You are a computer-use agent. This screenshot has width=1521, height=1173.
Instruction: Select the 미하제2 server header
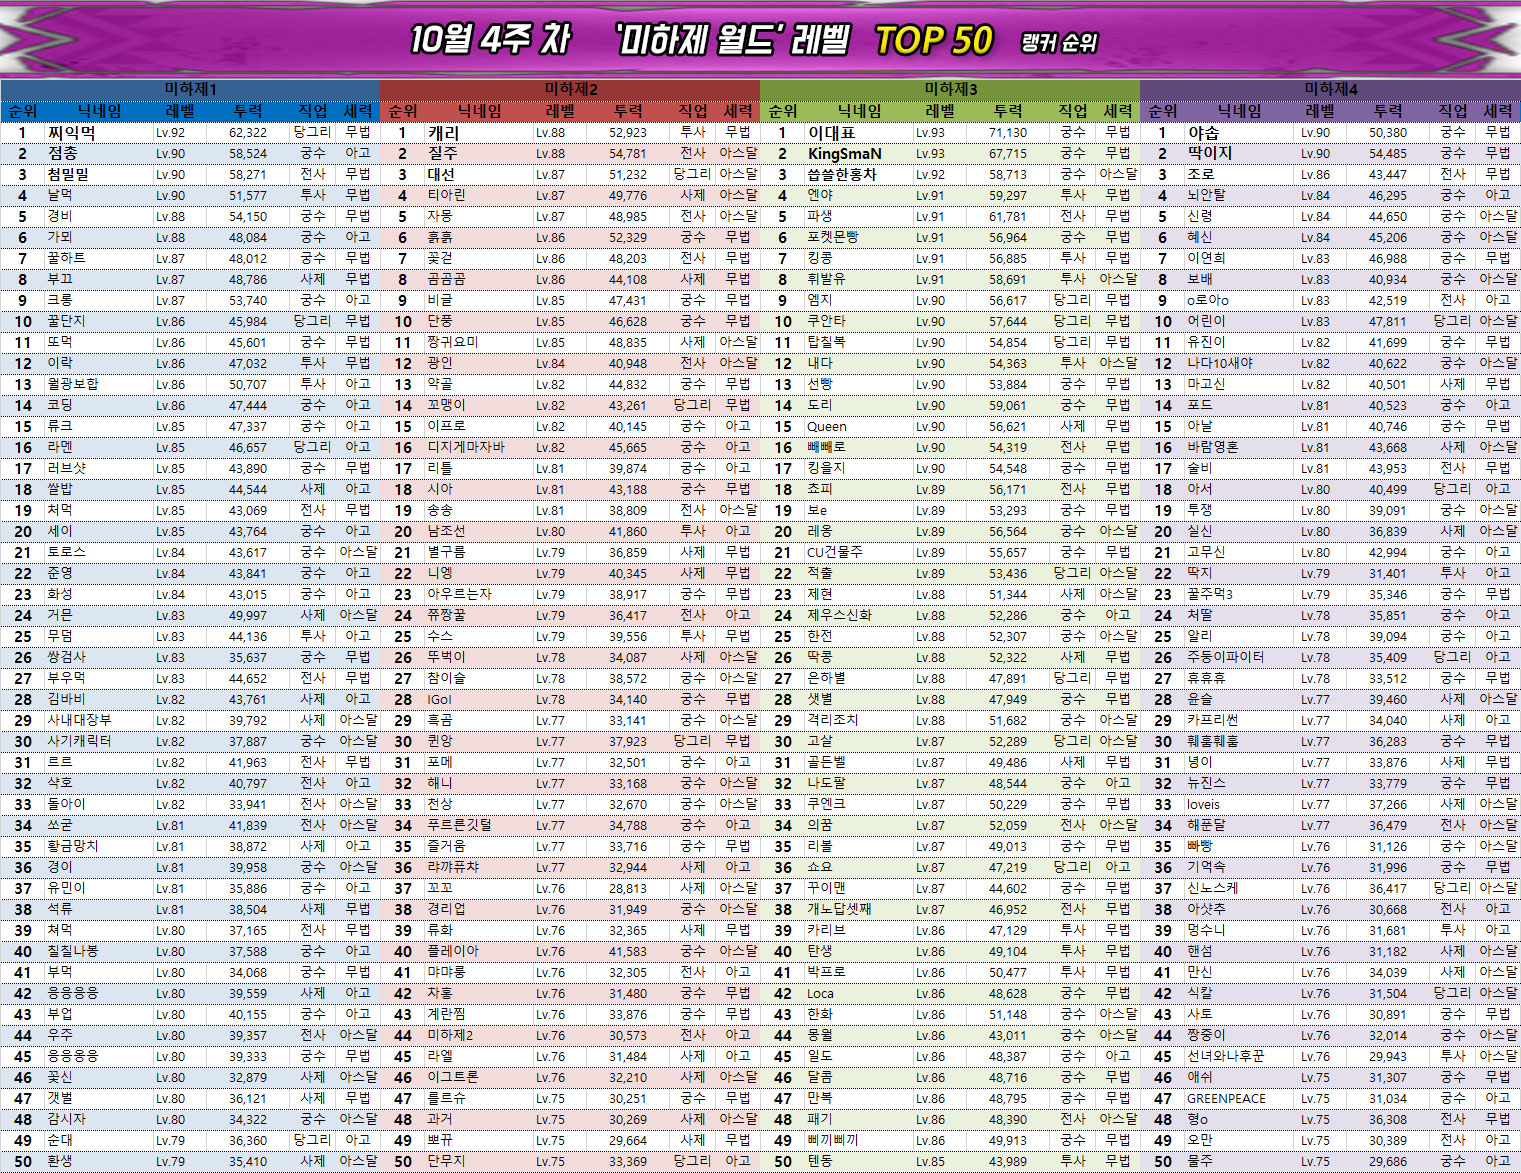pyautogui.click(x=570, y=89)
